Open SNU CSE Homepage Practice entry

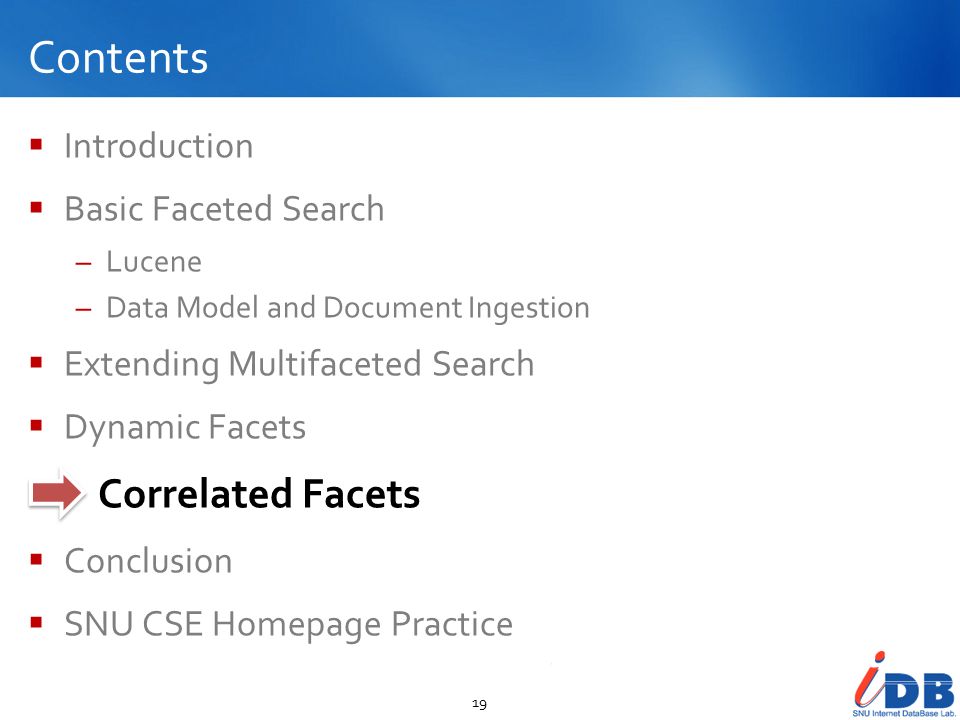[288, 624]
